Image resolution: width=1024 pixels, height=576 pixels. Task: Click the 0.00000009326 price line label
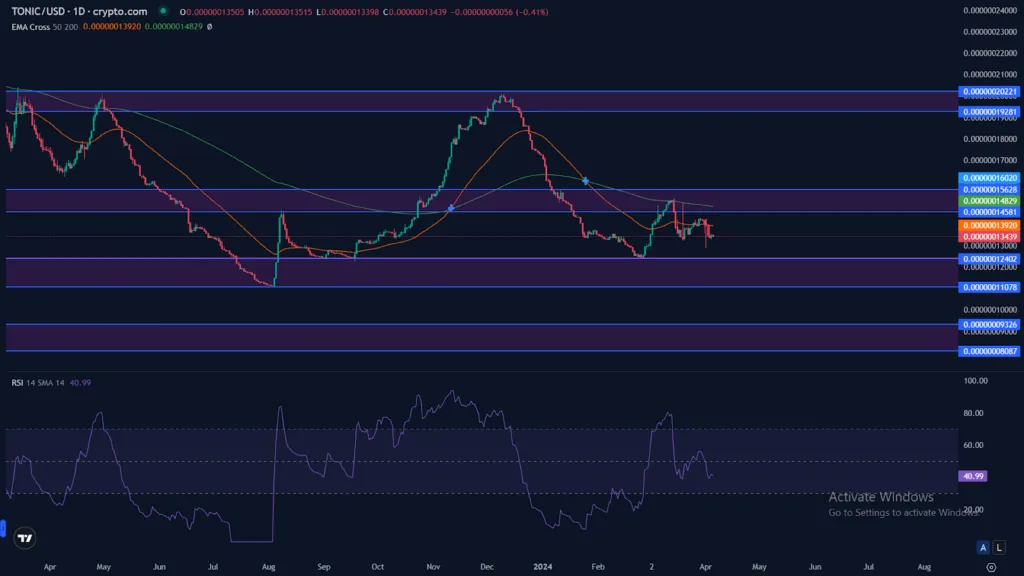(989, 325)
